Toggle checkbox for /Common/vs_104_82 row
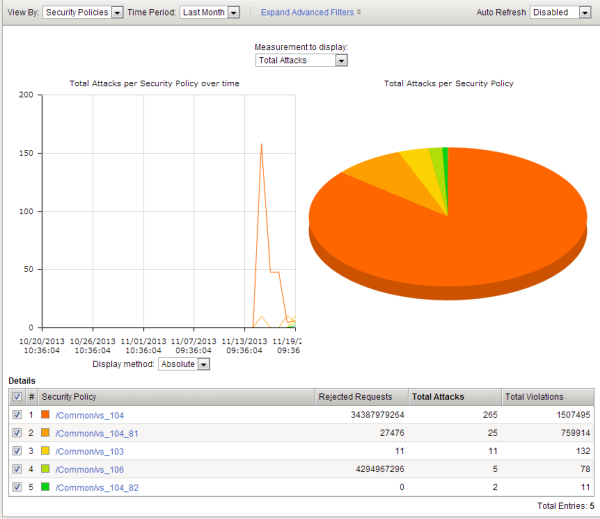The image size is (600, 519). pos(16,487)
